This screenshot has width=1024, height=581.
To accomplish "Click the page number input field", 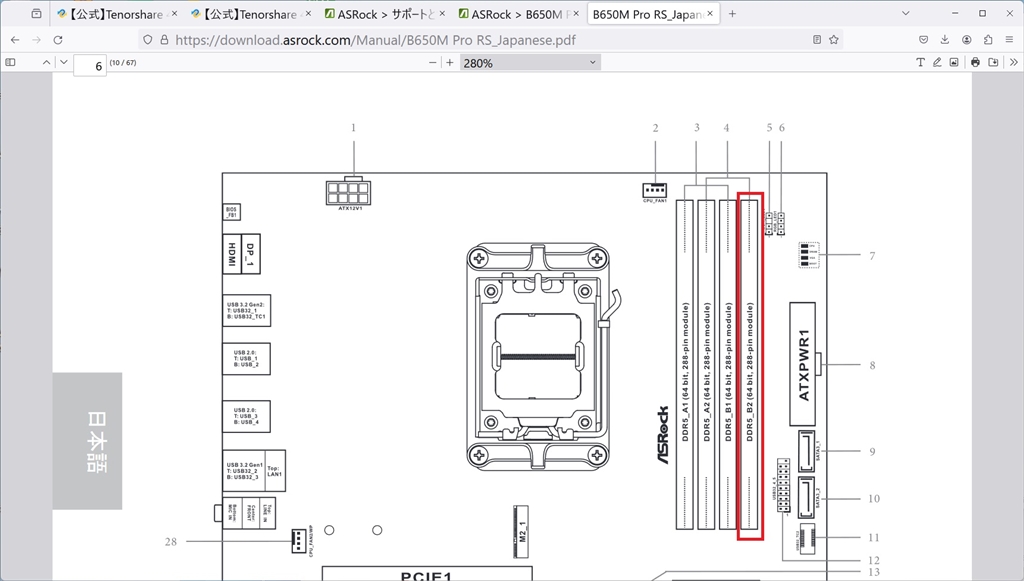I will [90, 65].
